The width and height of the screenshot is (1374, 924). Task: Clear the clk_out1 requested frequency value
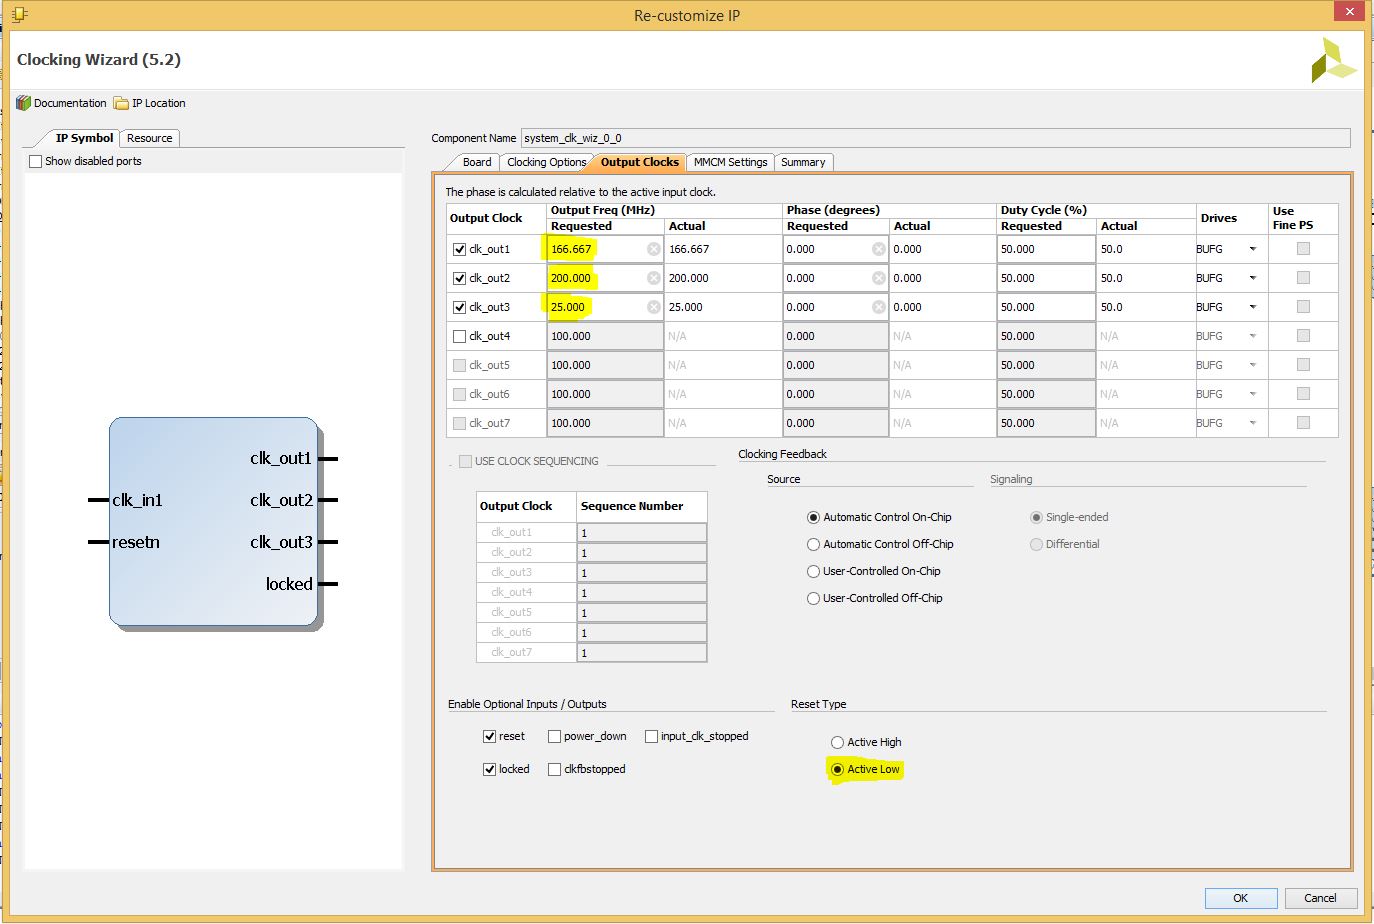tap(653, 249)
